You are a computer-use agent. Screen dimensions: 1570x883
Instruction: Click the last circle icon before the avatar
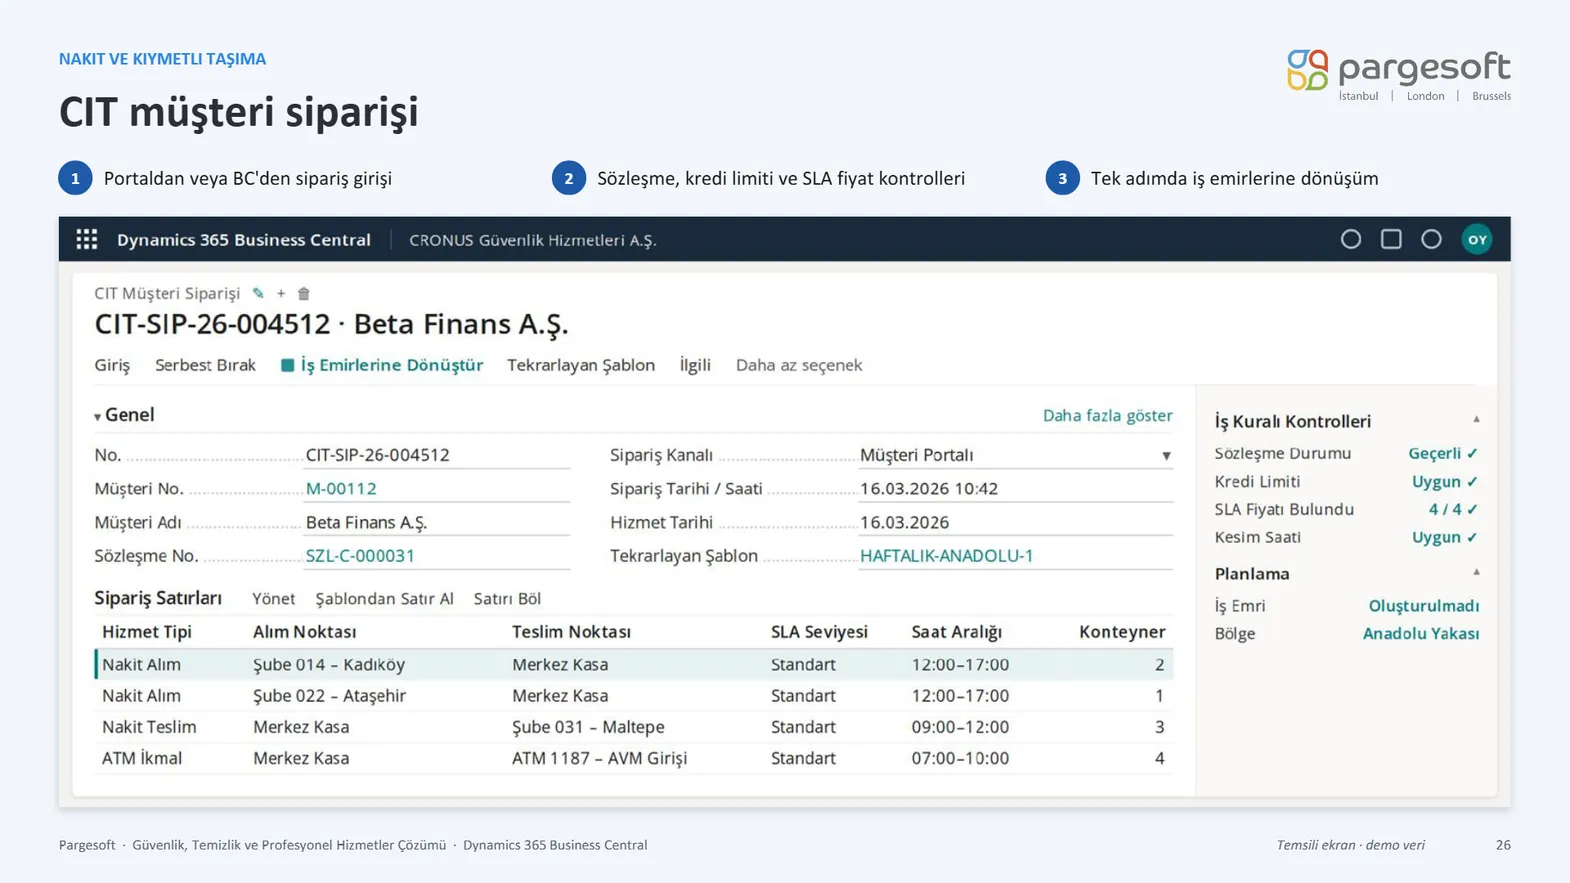point(1431,239)
